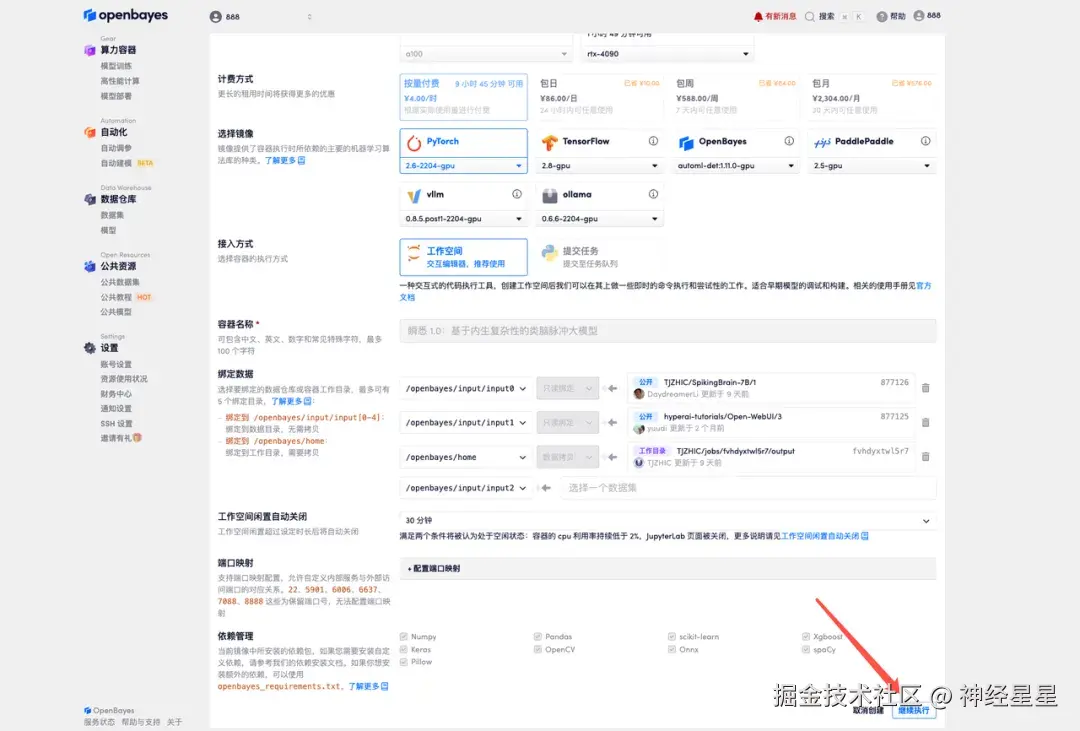The height and width of the screenshot is (731, 1080).
Task: Choose the 工作空间 access mode
Action: [x=464, y=257]
